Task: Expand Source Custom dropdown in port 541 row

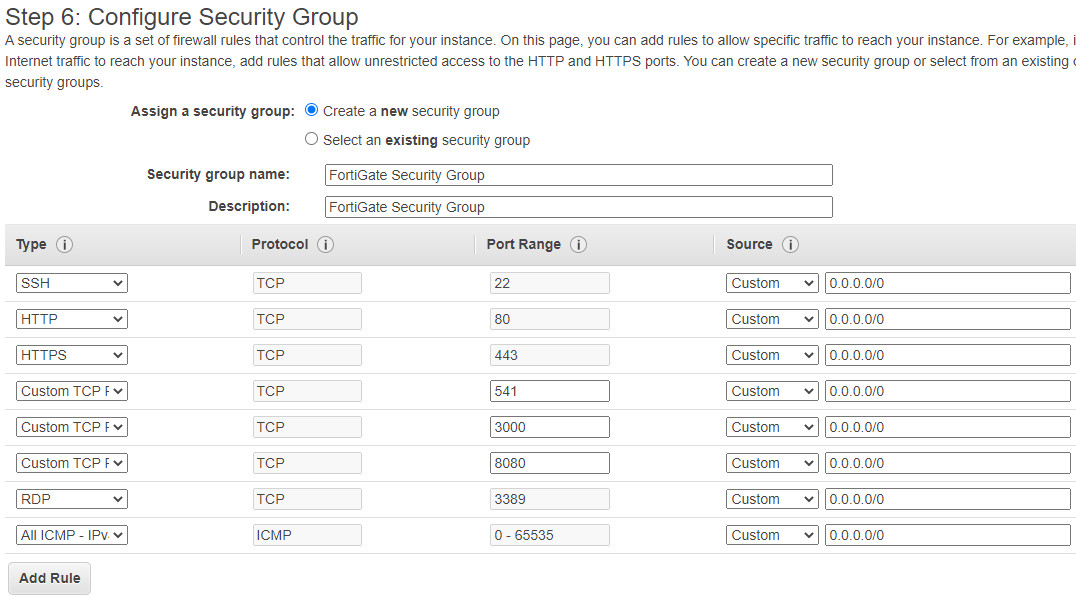Action: 772,391
